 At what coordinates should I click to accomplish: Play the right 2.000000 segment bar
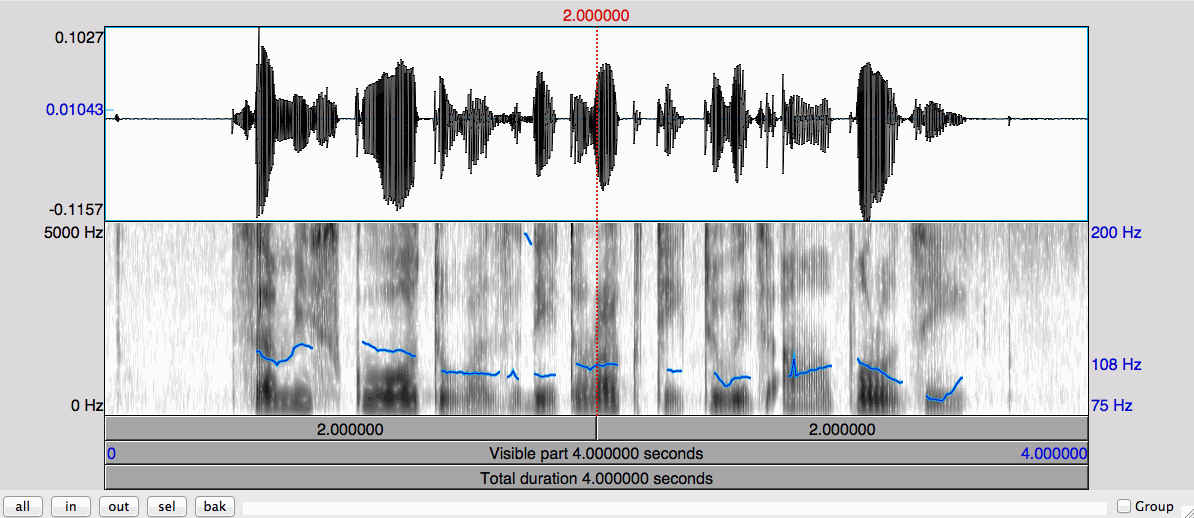840,429
